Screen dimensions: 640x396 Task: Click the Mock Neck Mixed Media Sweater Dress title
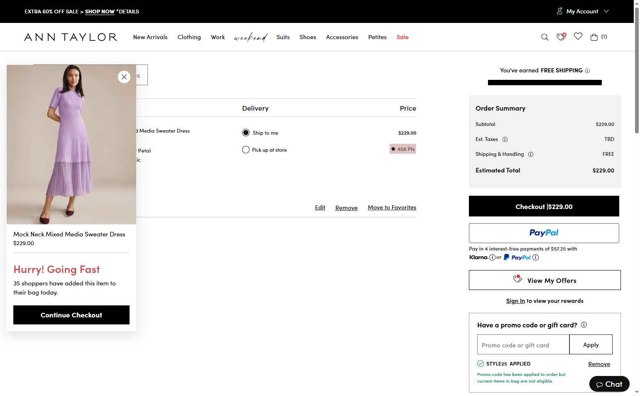69,234
